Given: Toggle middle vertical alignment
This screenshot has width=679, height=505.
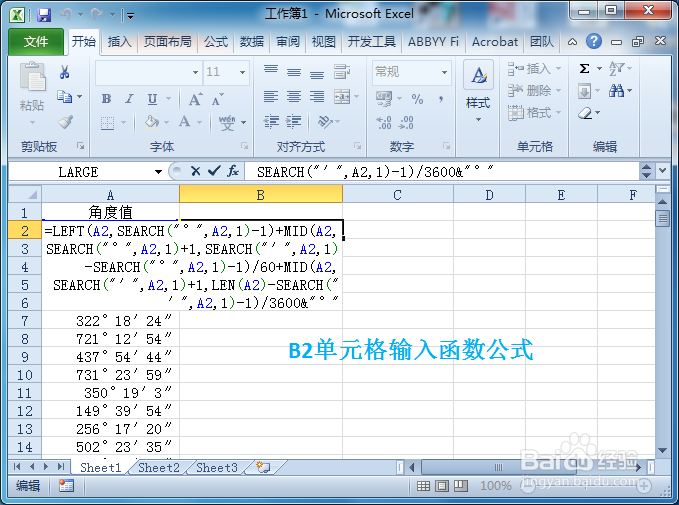Looking at the screenshot, I should pyautogui.click(x=294, y=71).
